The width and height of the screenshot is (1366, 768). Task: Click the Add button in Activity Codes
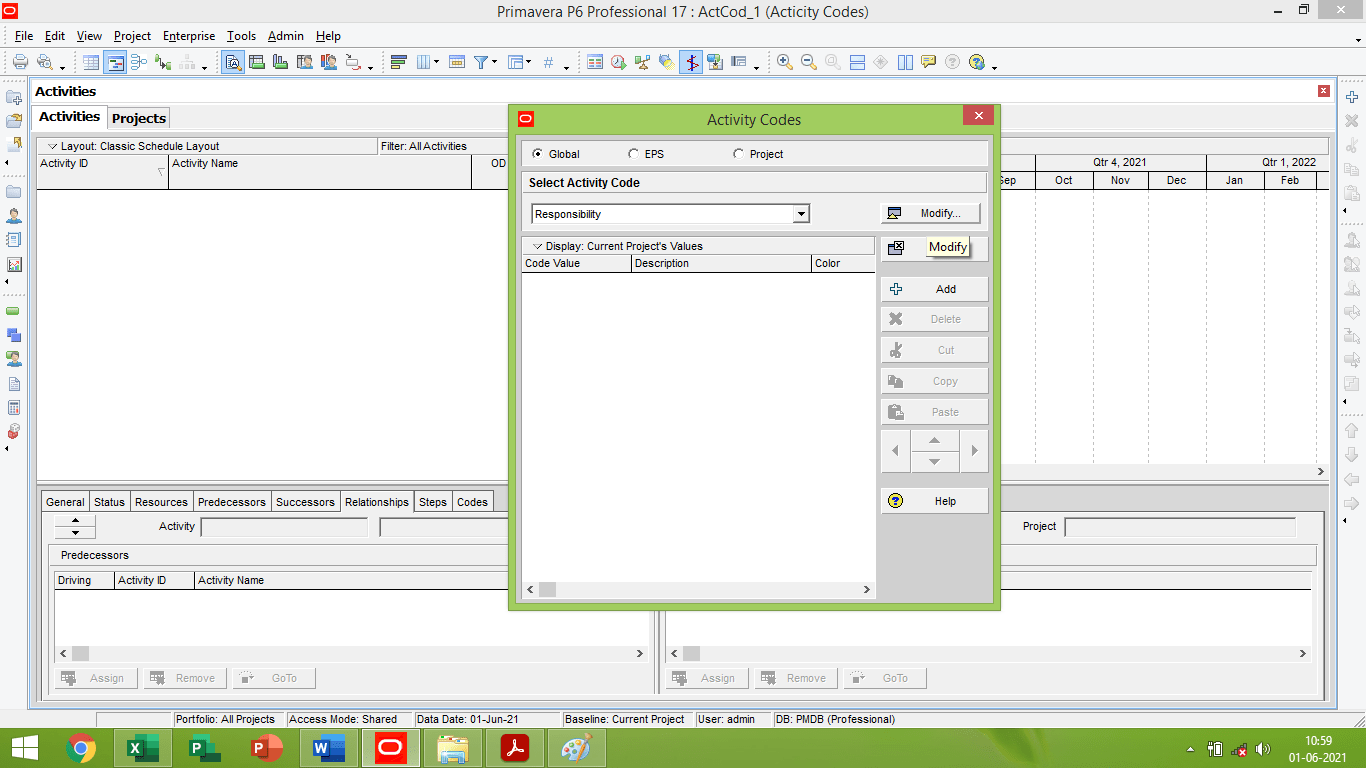click(x=934, y=289)
